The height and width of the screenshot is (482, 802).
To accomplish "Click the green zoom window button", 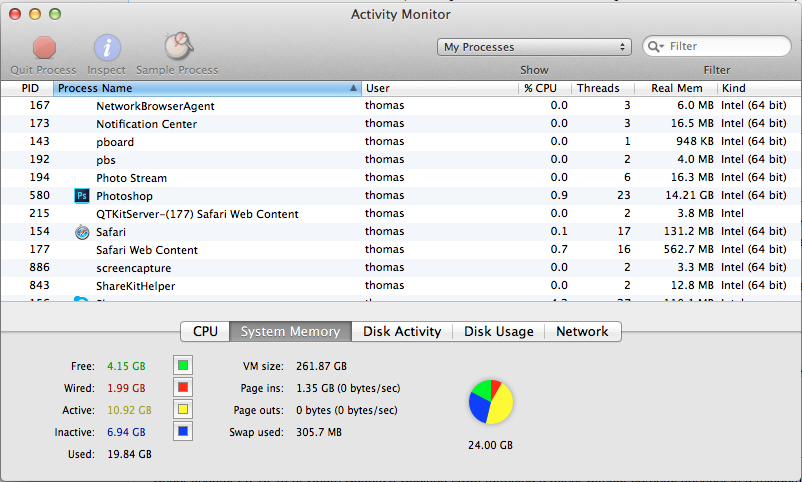I will click(55, 14).
